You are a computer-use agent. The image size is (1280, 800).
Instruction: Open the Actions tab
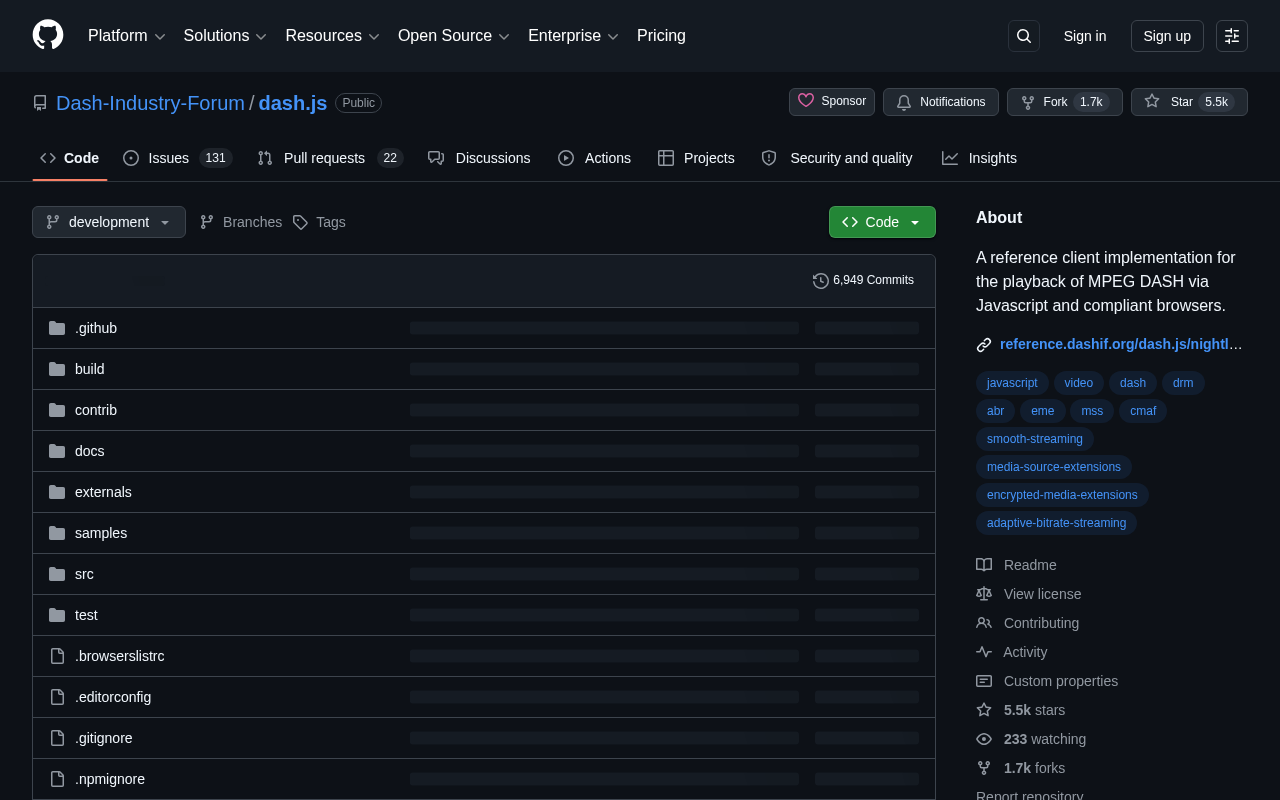tap(594, 158)
